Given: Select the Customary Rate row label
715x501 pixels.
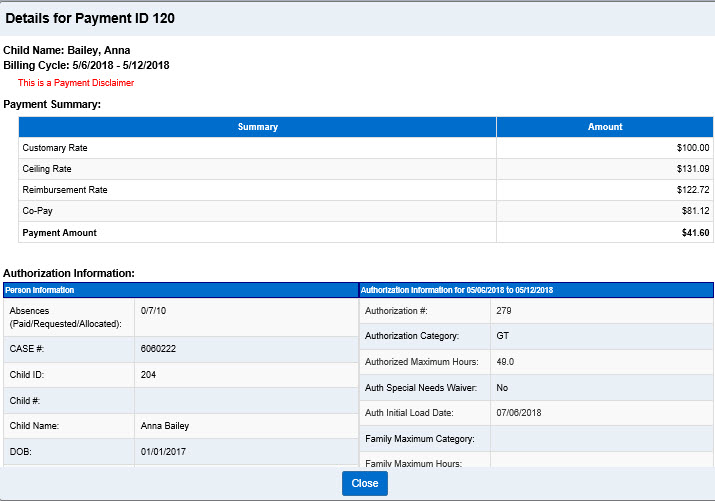Looking at the screenshot, I should 55,148.
